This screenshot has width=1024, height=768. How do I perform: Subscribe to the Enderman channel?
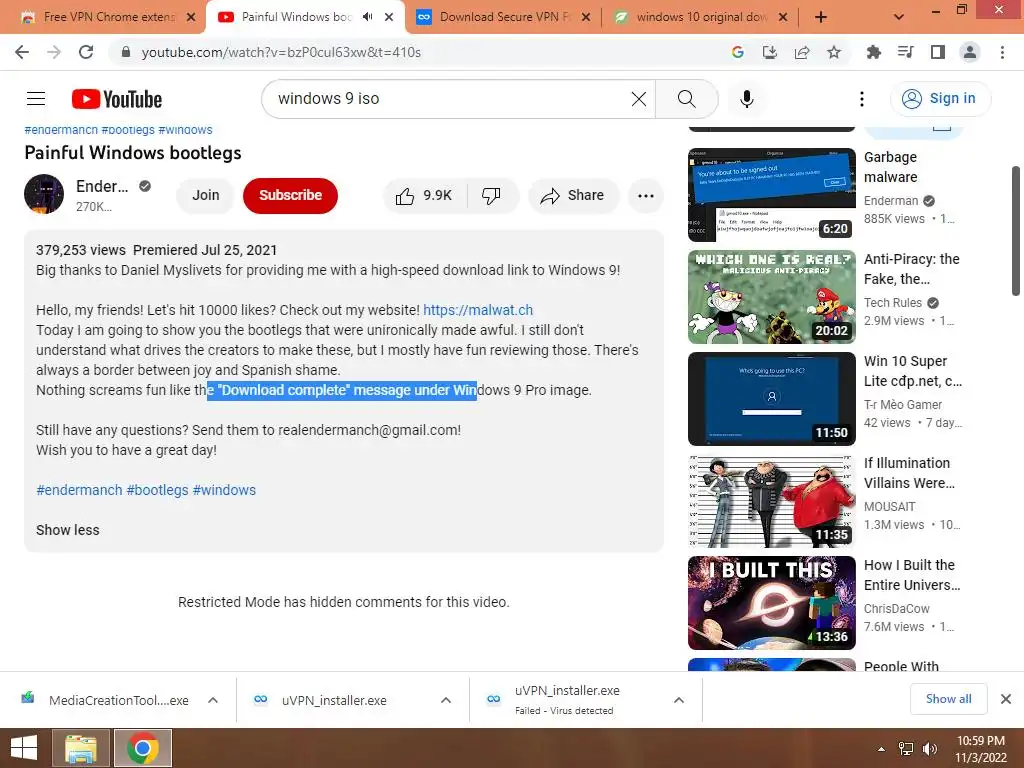(x=290, y=195)
